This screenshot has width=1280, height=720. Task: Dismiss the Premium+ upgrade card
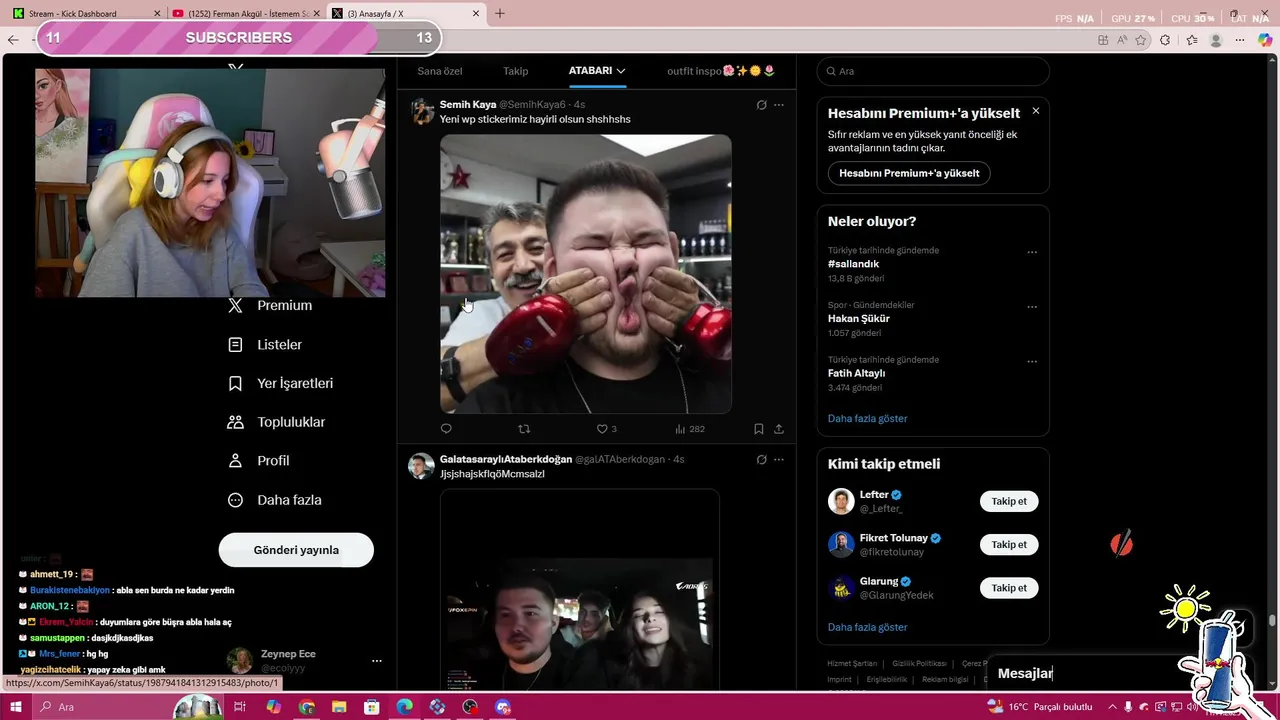click(1036, 111)
